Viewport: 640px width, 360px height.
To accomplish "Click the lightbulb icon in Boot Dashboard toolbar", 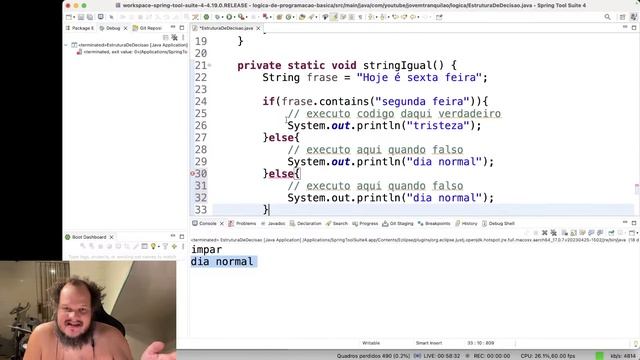I will coord(153,247).
